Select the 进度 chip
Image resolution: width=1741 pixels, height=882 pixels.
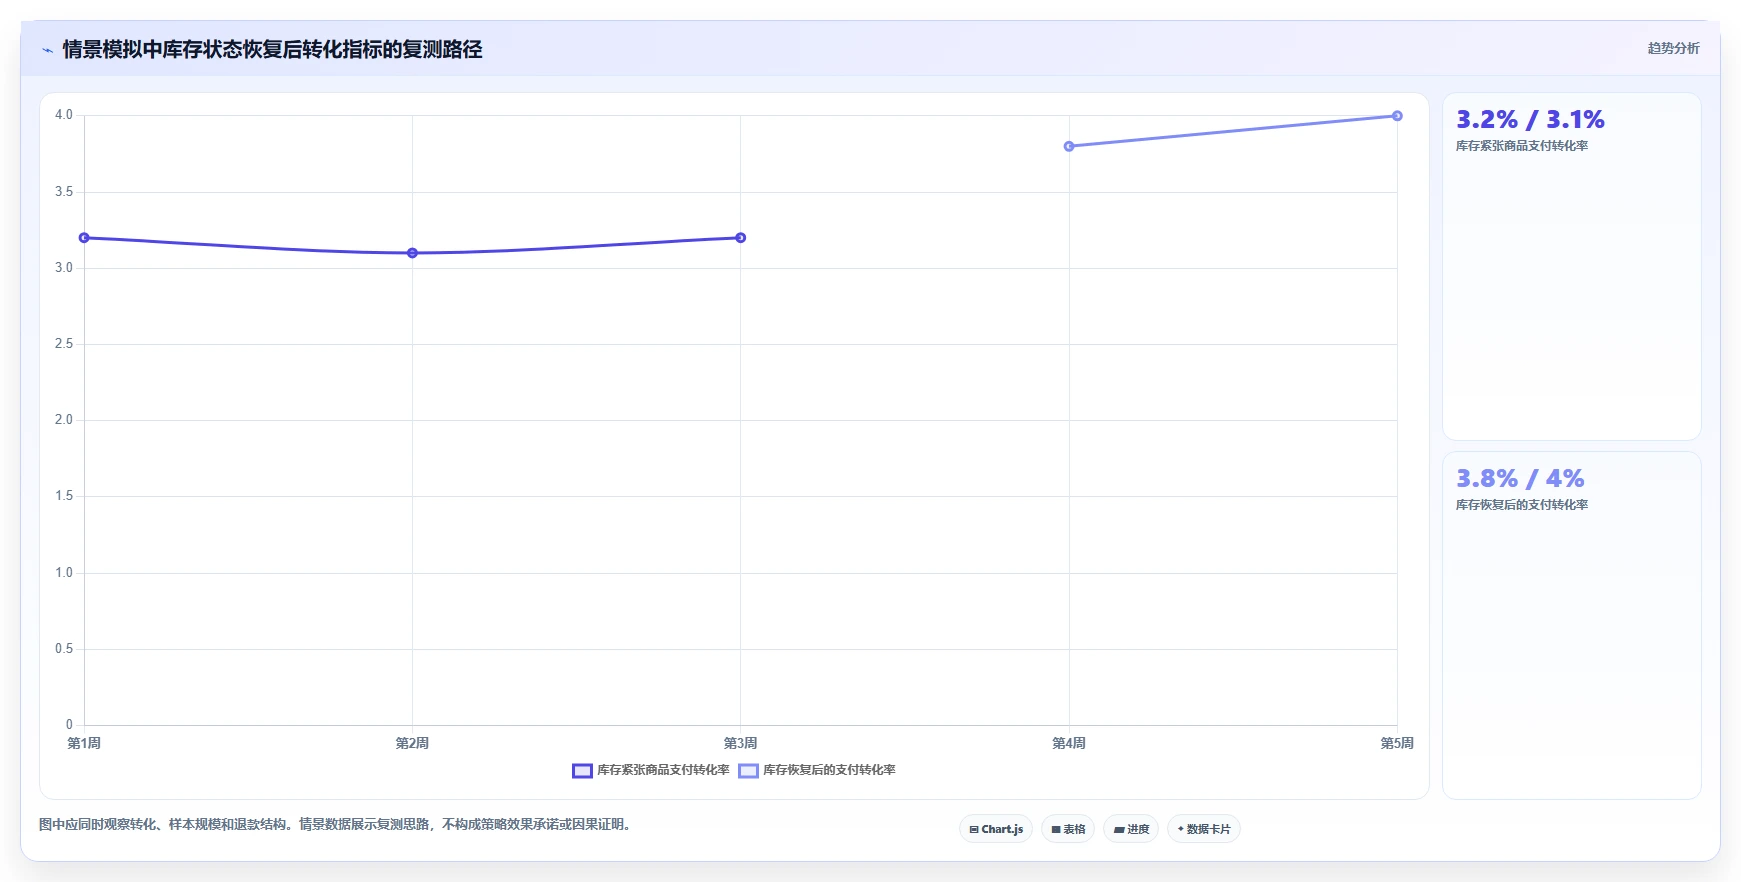point(1131,829)
